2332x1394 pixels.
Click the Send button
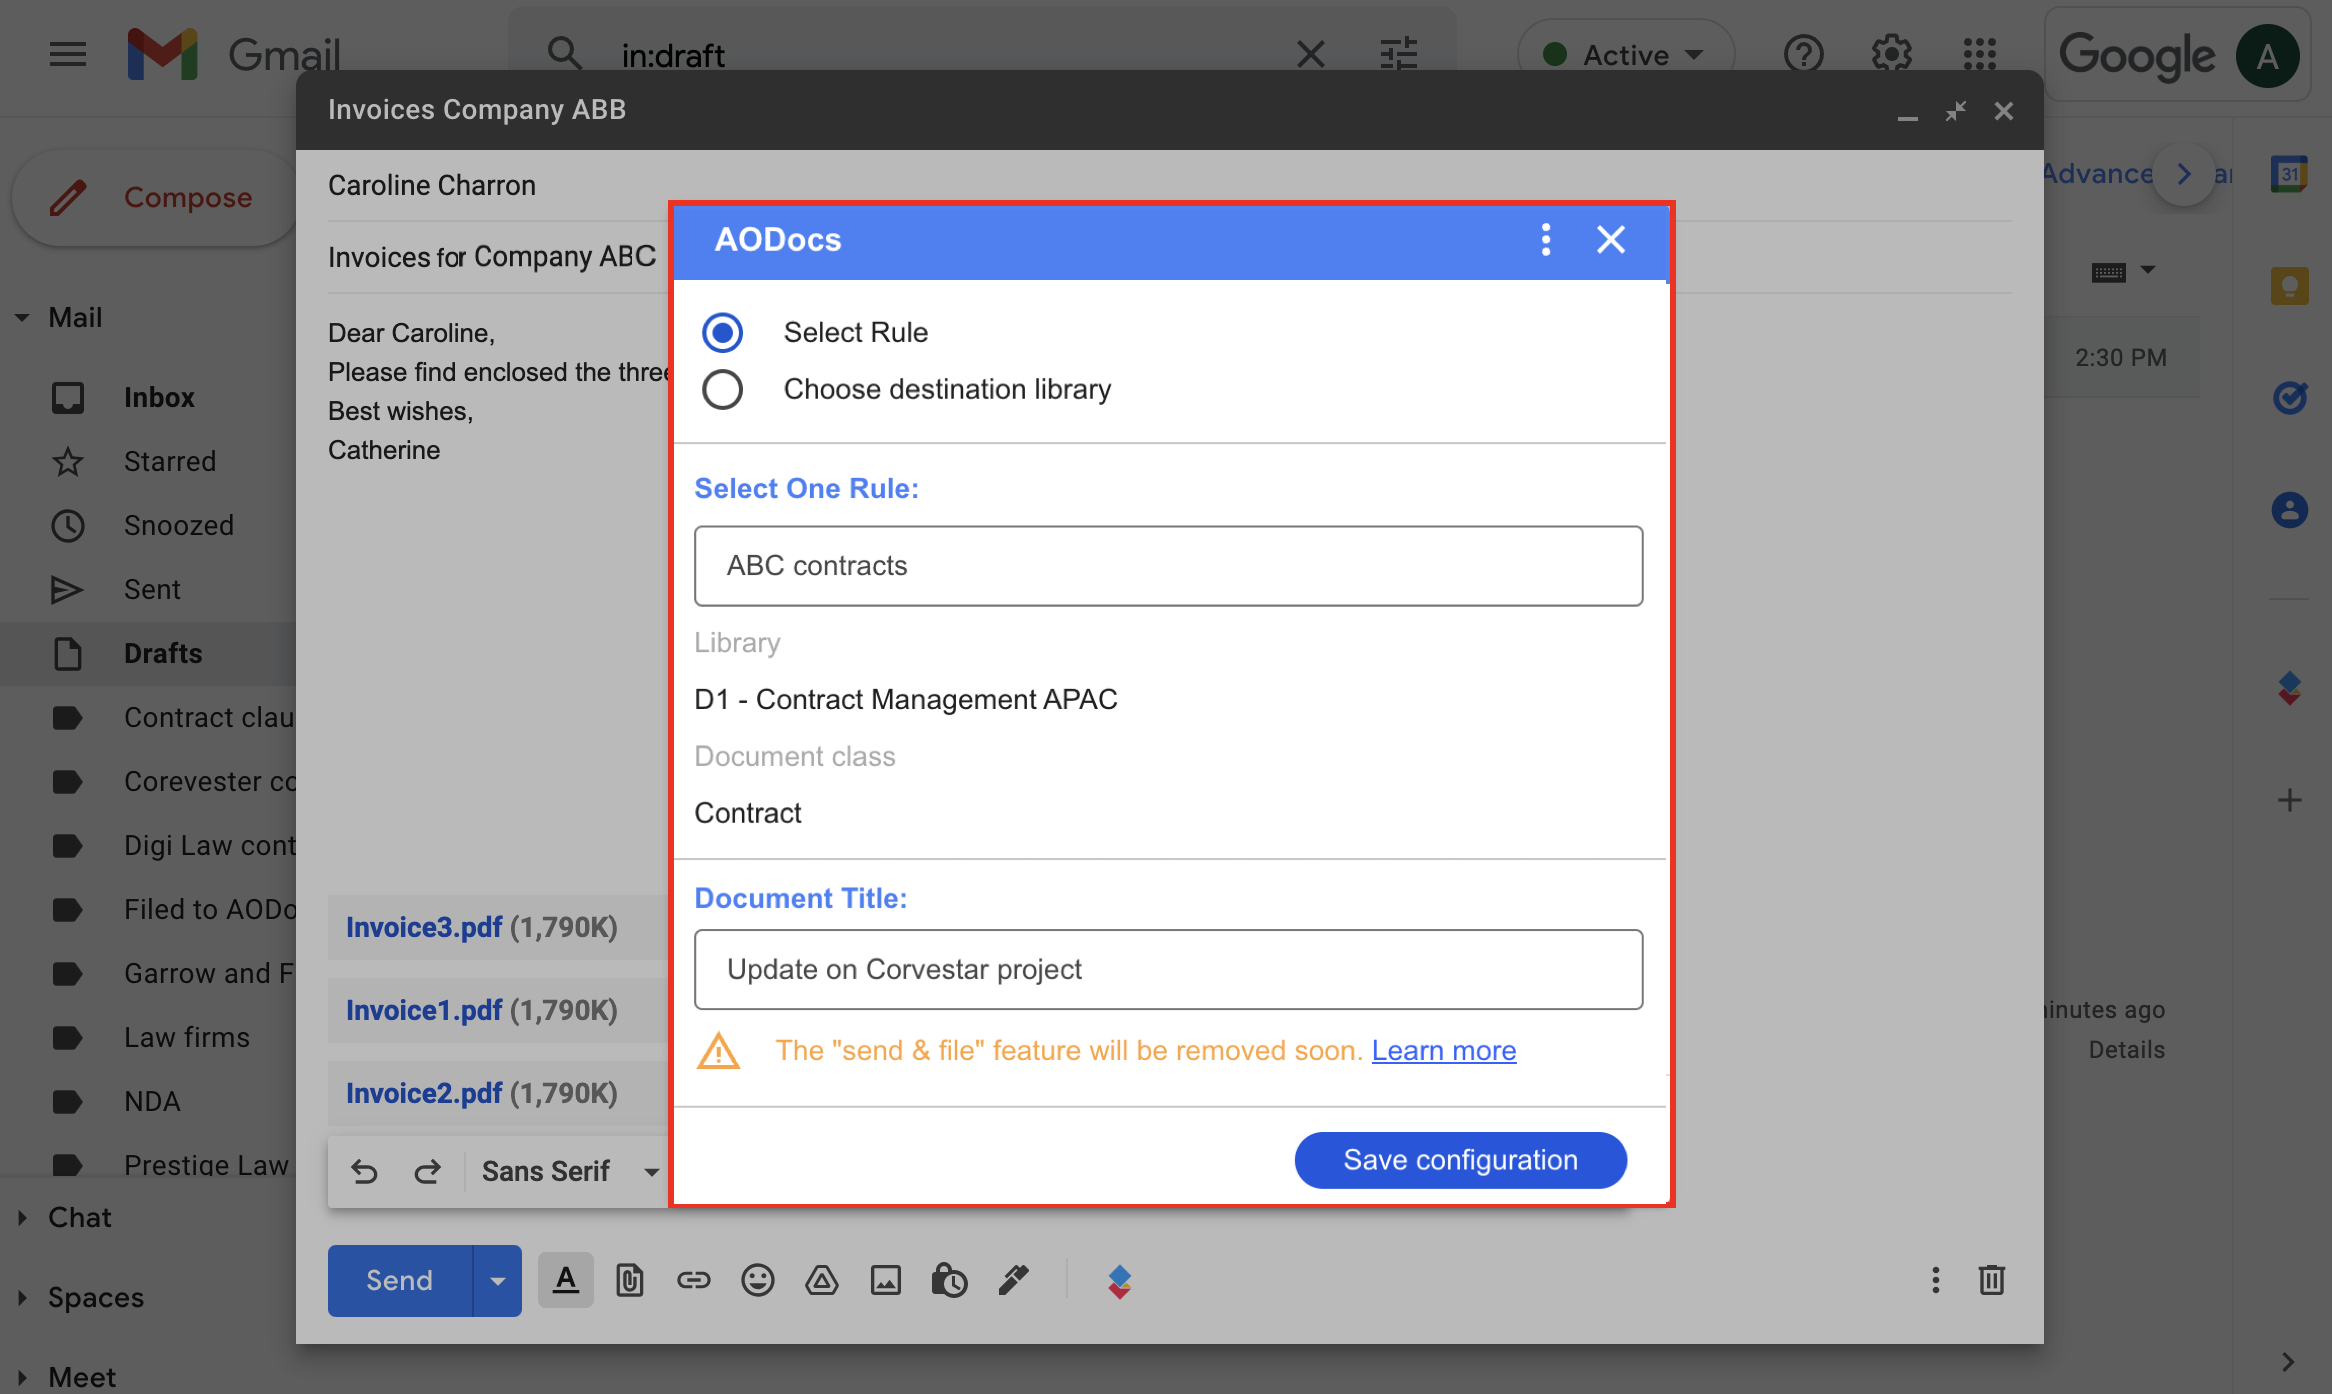(400, 1281)
